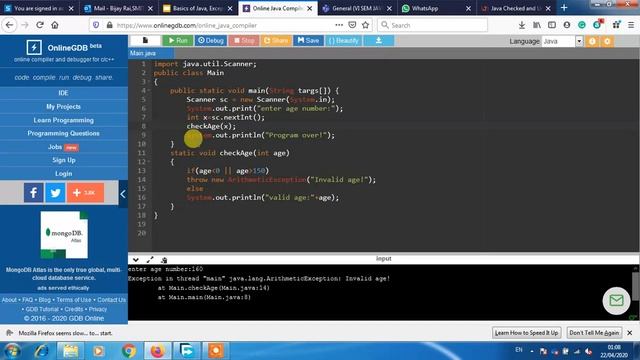
Task: Switch to the Basics of Java browser tab
Action: [x=198, y=8]
